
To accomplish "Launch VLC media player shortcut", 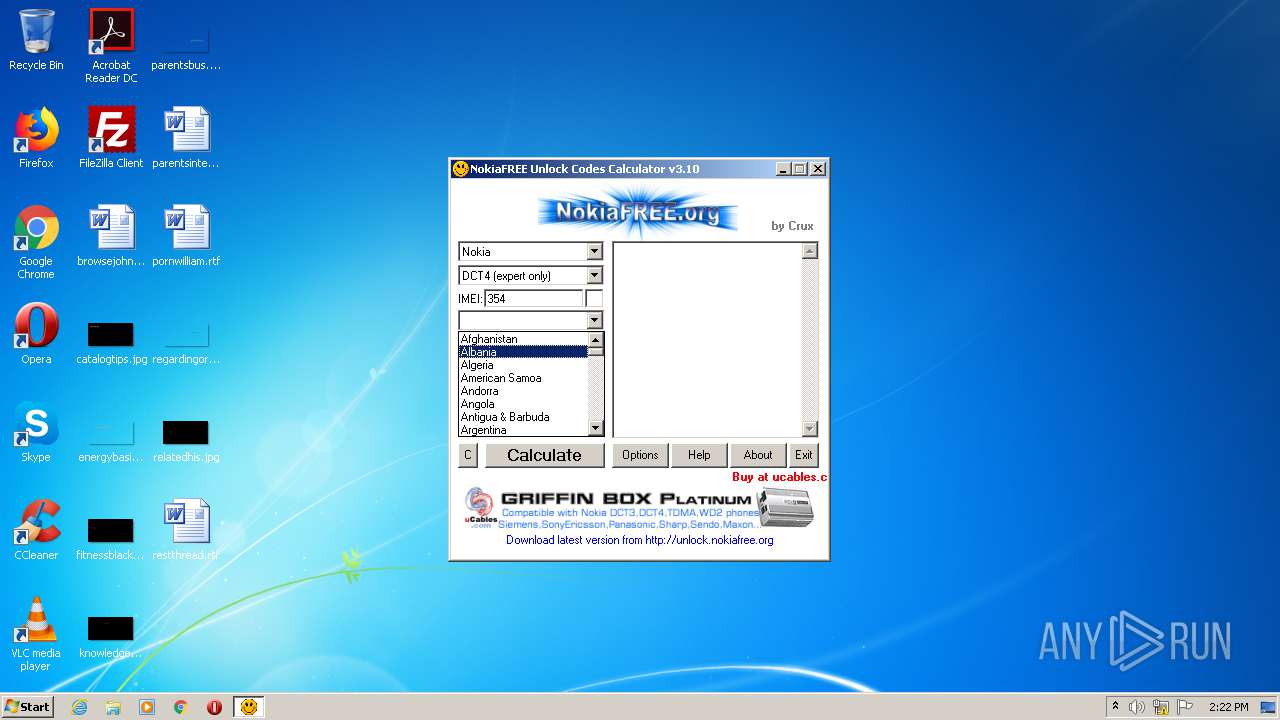I will 36,634.
